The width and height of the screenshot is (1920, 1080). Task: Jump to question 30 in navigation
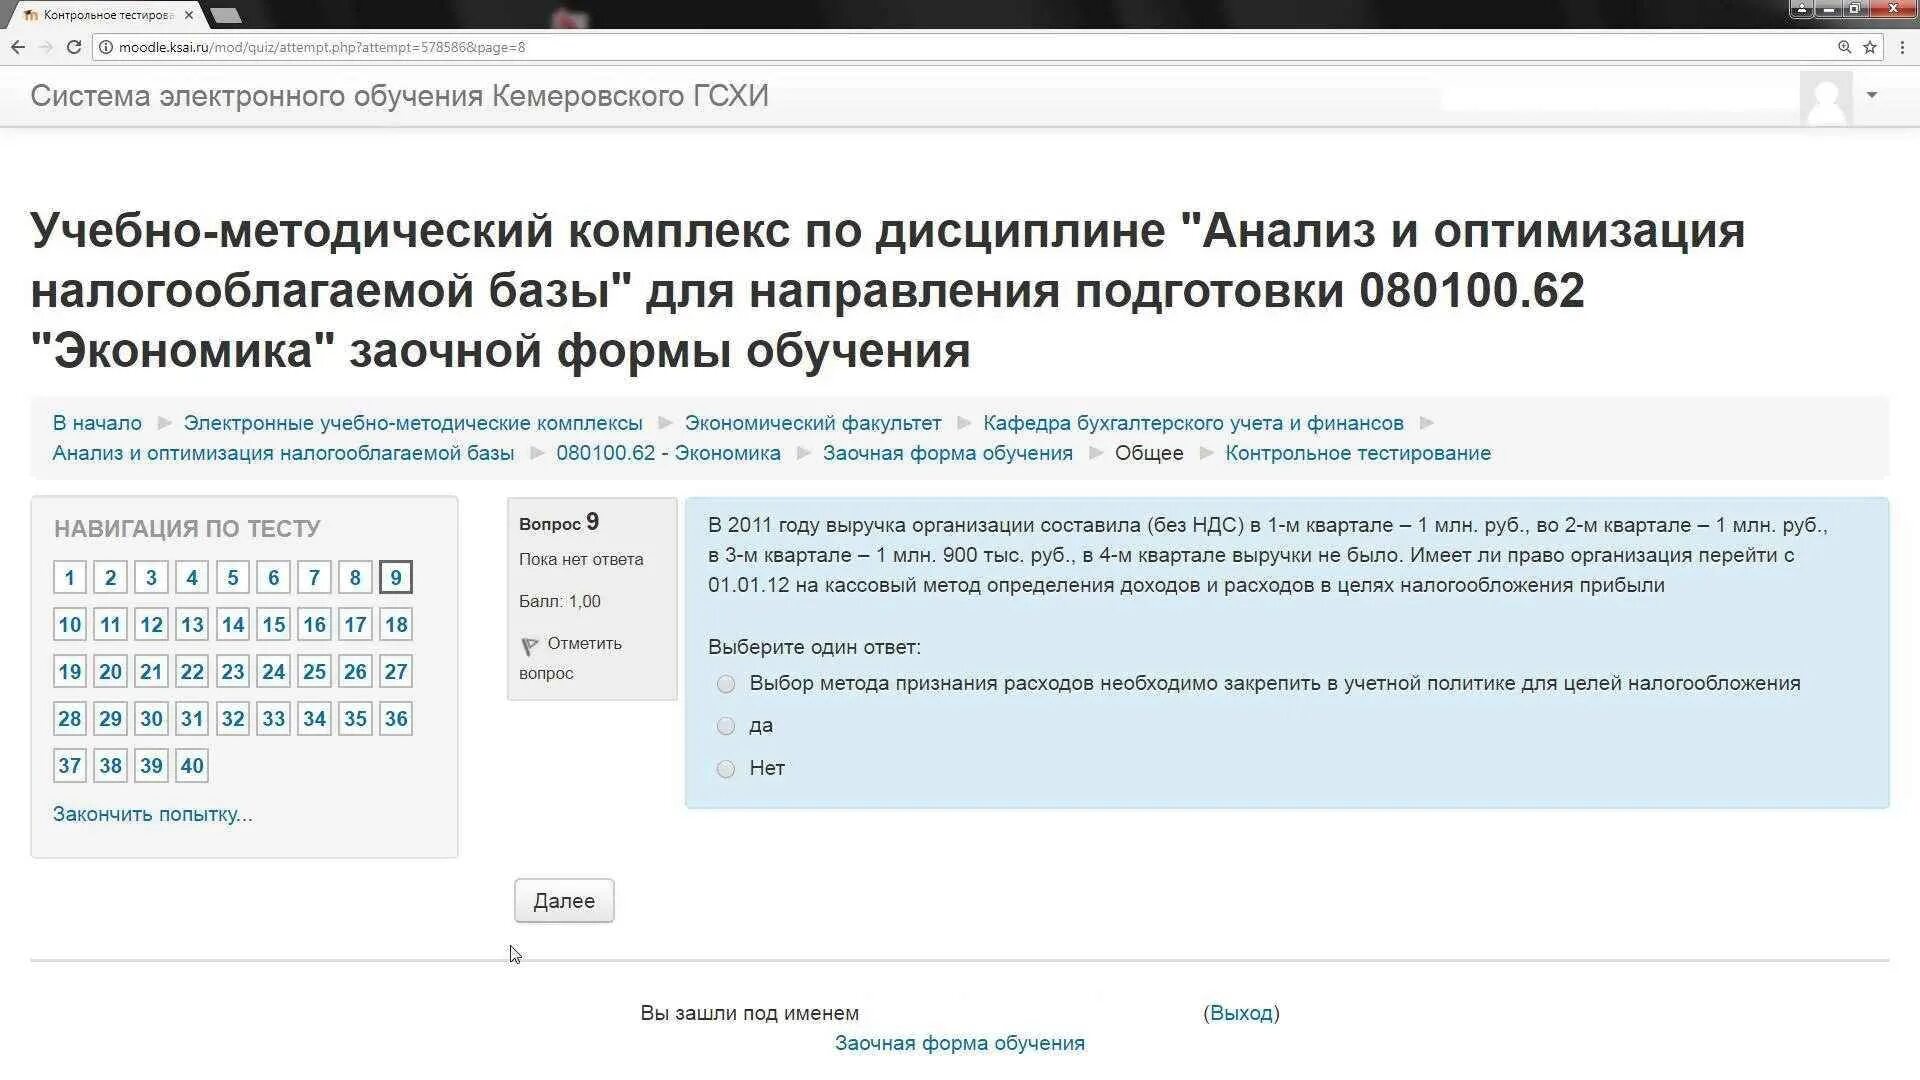point(151,719)
